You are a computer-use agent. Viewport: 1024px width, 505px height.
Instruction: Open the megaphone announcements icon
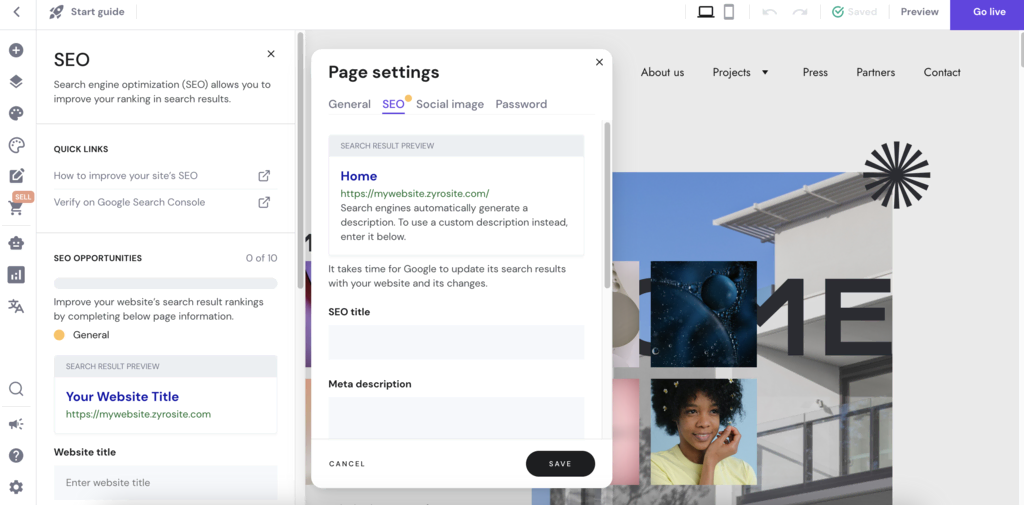(16, 424)
